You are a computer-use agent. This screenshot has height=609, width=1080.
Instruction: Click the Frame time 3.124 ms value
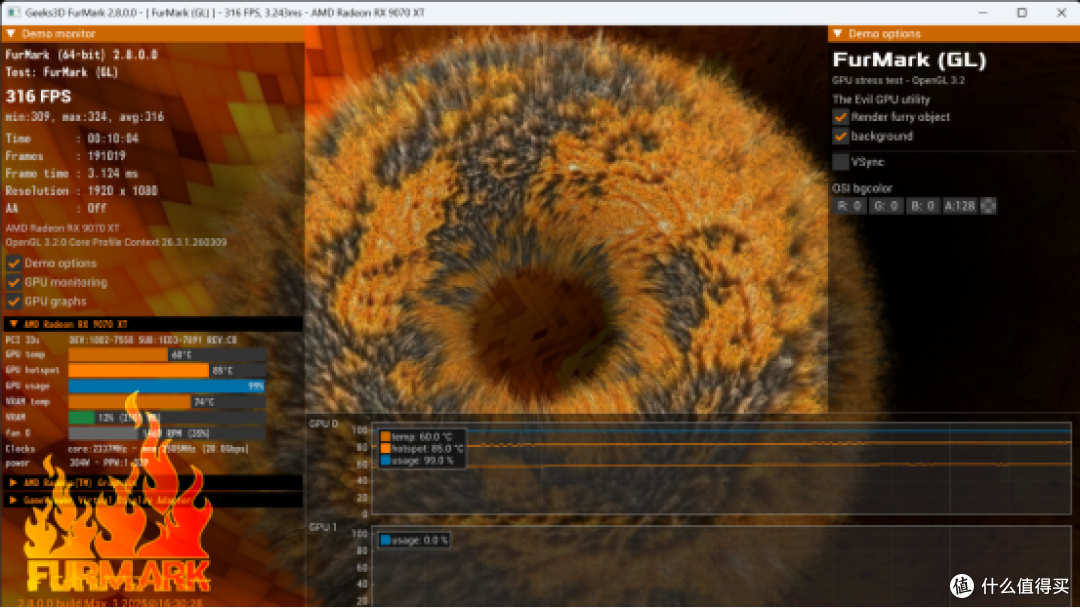113,174
